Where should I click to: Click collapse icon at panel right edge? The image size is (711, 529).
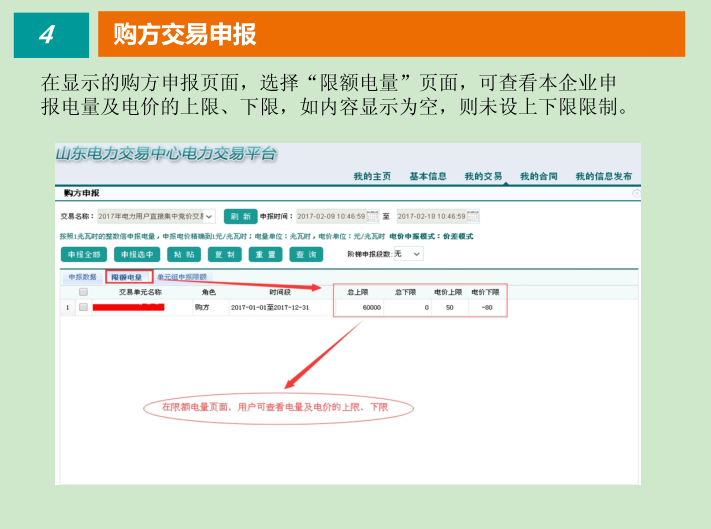coord(637,192)
